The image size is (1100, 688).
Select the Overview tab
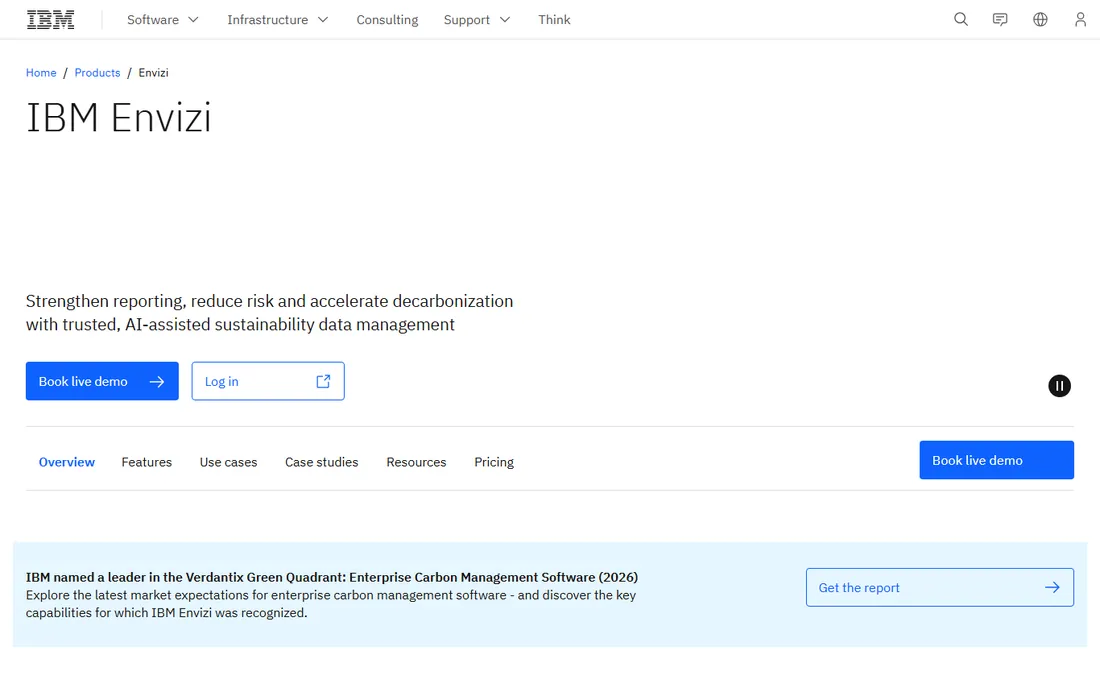point(67,462)
